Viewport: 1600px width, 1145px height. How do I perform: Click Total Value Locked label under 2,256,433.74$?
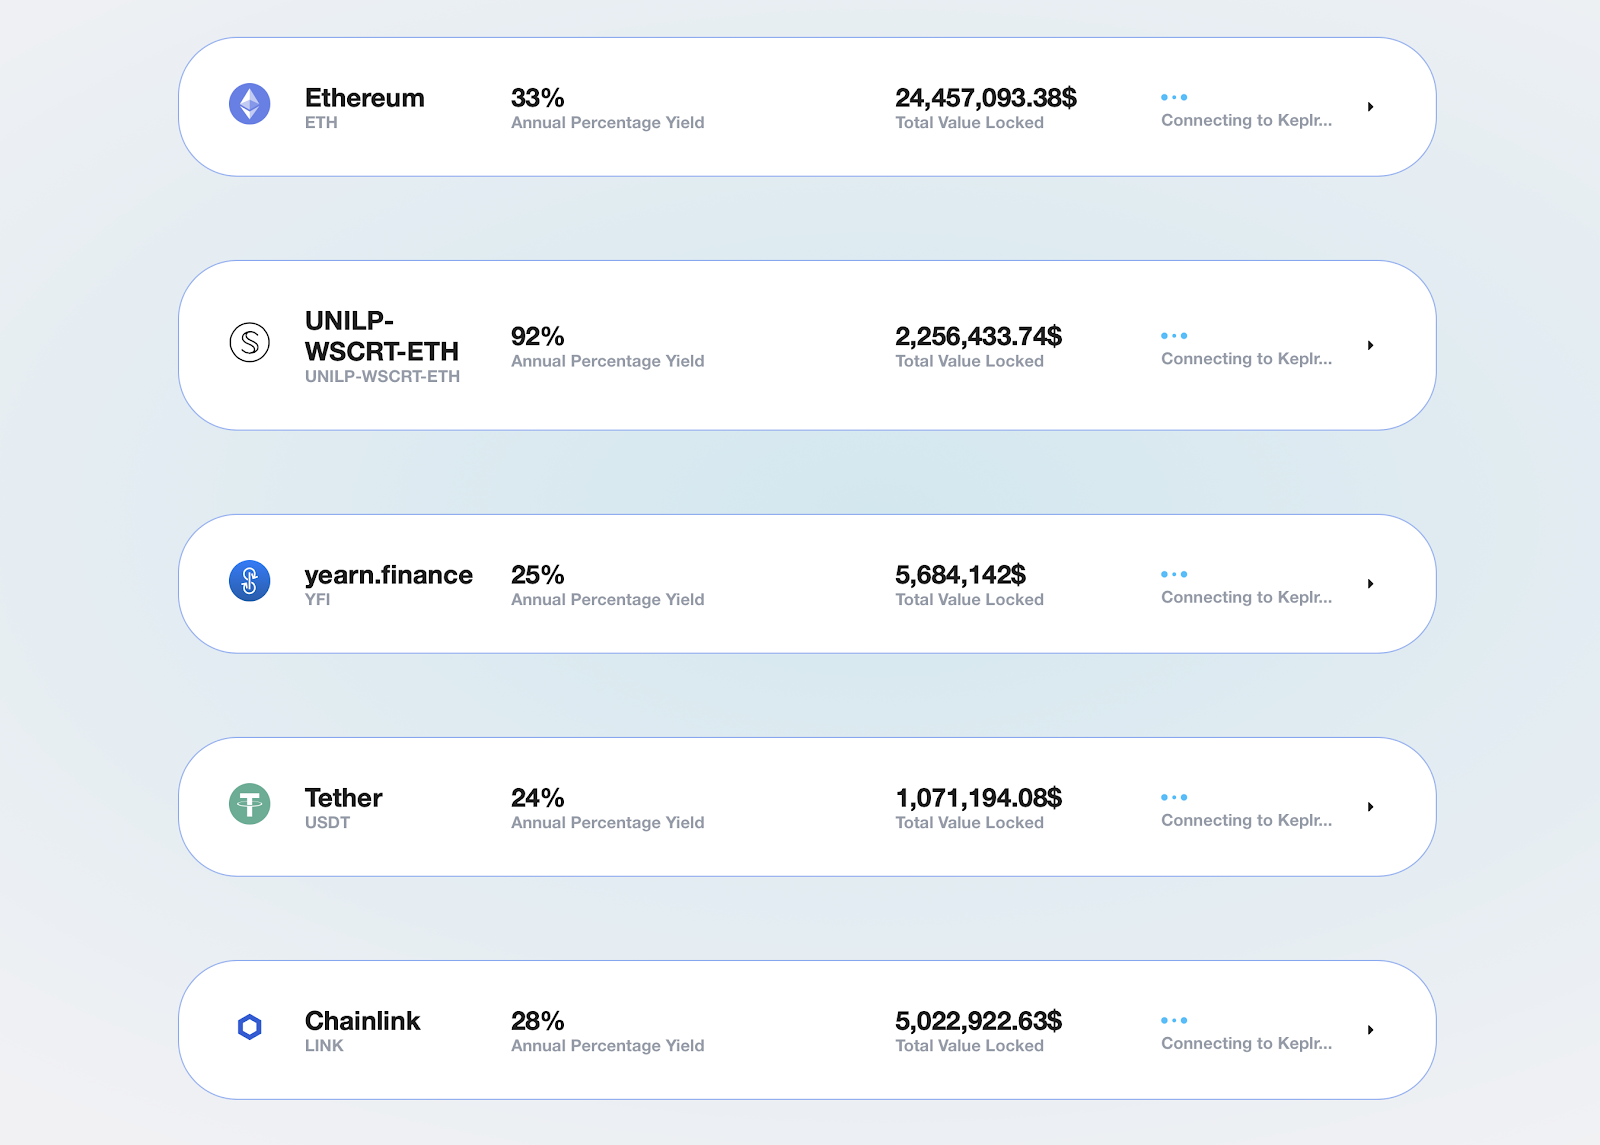[x=970, y=361]
